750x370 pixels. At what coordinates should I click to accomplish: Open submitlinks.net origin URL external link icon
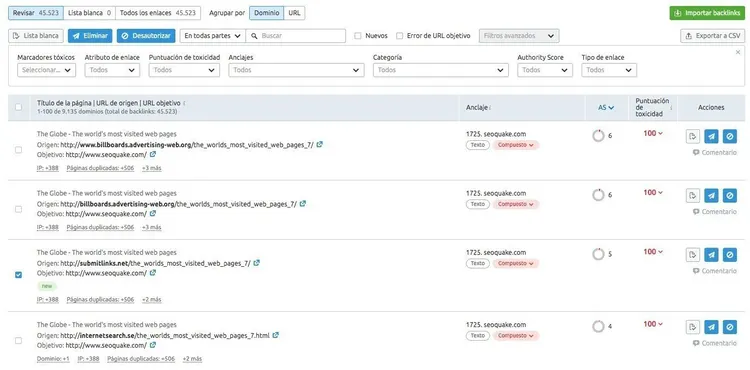click(x=256, y=263)
